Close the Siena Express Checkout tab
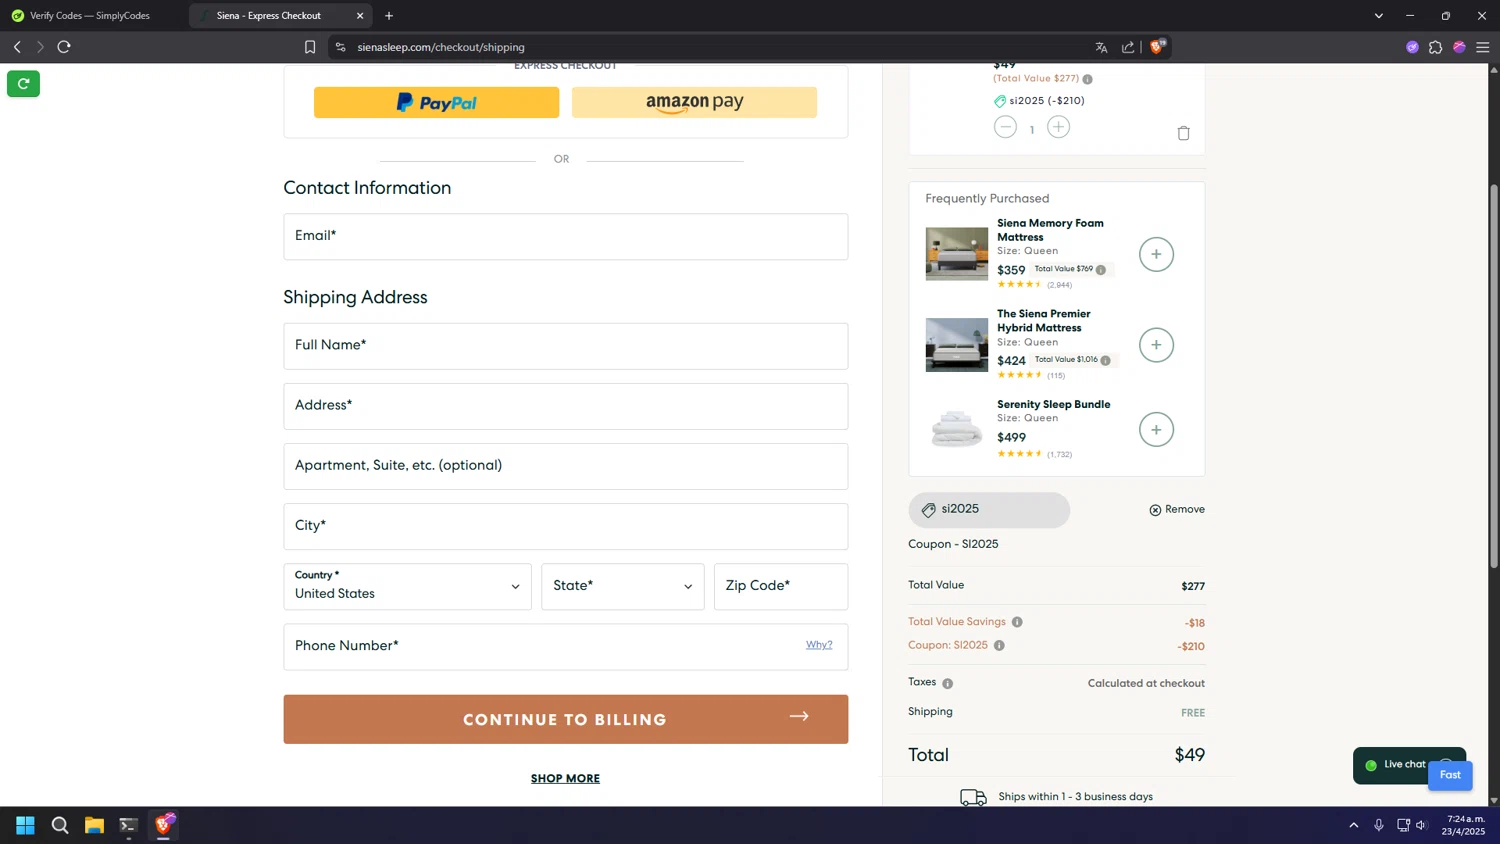Viewport: 1500px width, 844px height. tap(360, 16)
